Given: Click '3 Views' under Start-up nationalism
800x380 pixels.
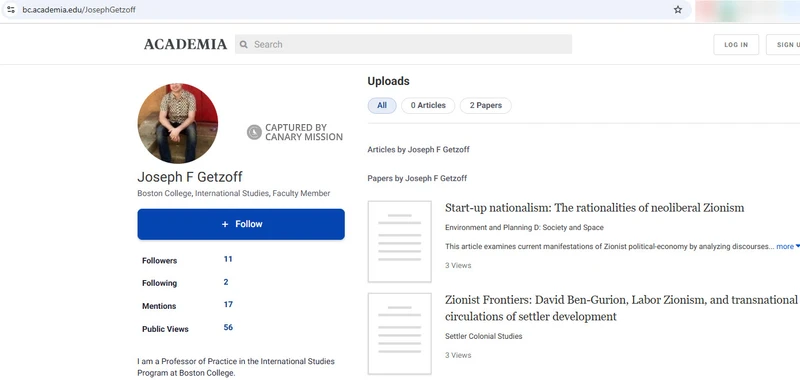Looking at the screenshot, I should [458, 265].
